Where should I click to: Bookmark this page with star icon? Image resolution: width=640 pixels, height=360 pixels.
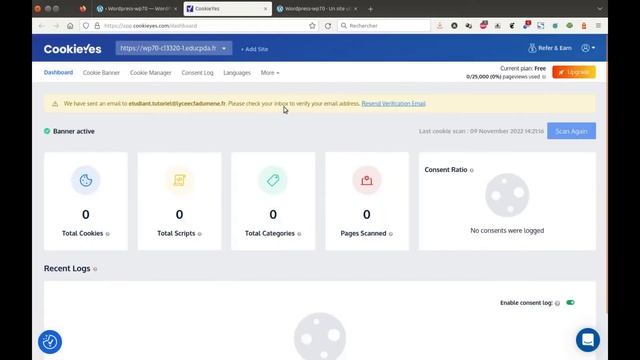click(x=312, y=26)
